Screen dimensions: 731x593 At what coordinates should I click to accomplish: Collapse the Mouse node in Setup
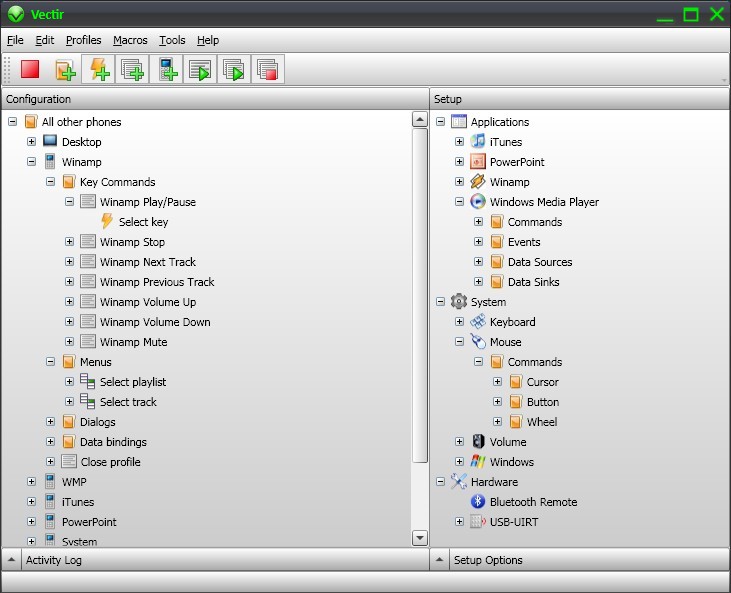[459, 342]
